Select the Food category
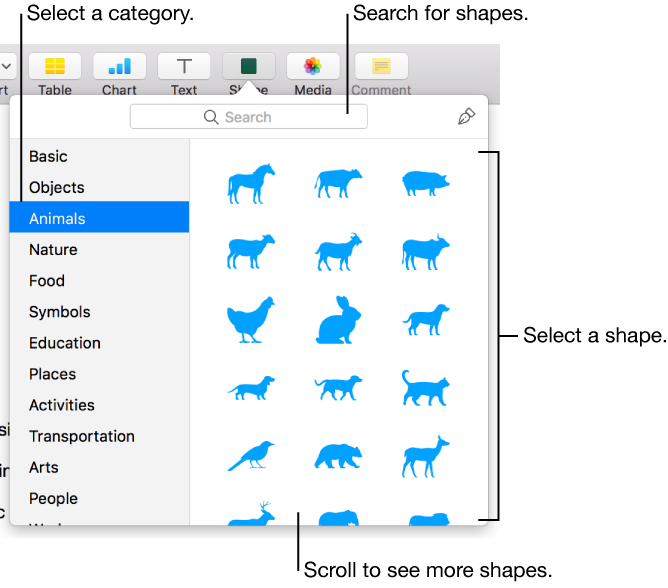 point(99,281)
